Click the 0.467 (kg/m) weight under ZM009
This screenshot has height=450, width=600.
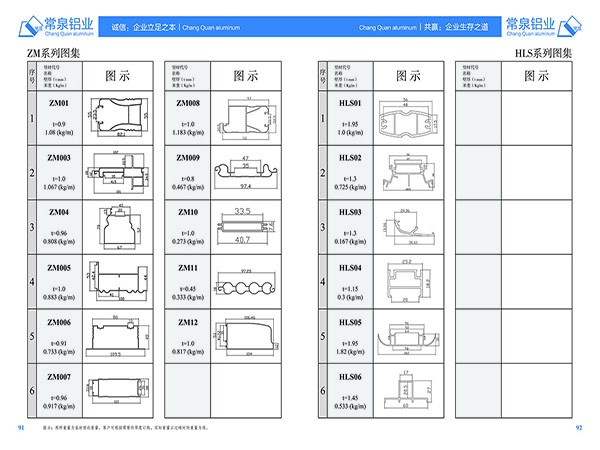click(x=188, y=187)
